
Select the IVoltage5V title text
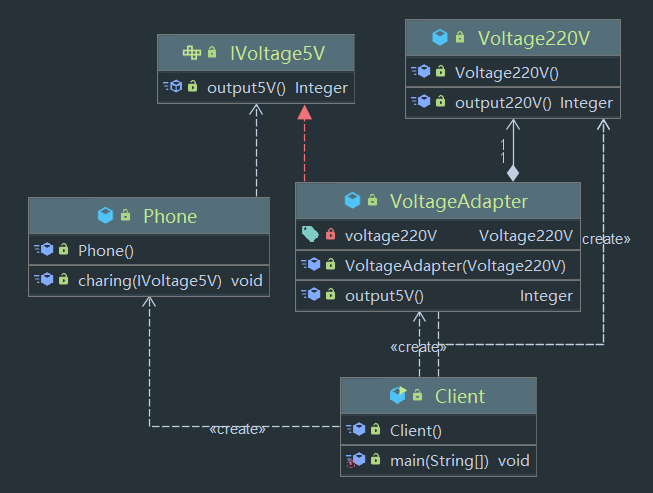tap(277, 53)
